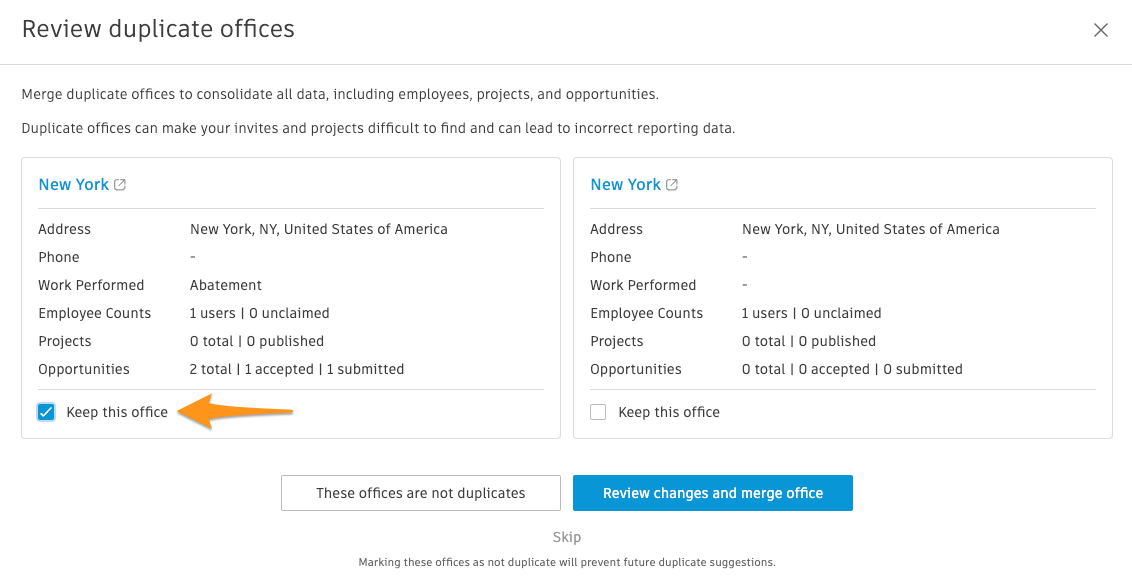Open external link icon beside left New York

point(121,185)
